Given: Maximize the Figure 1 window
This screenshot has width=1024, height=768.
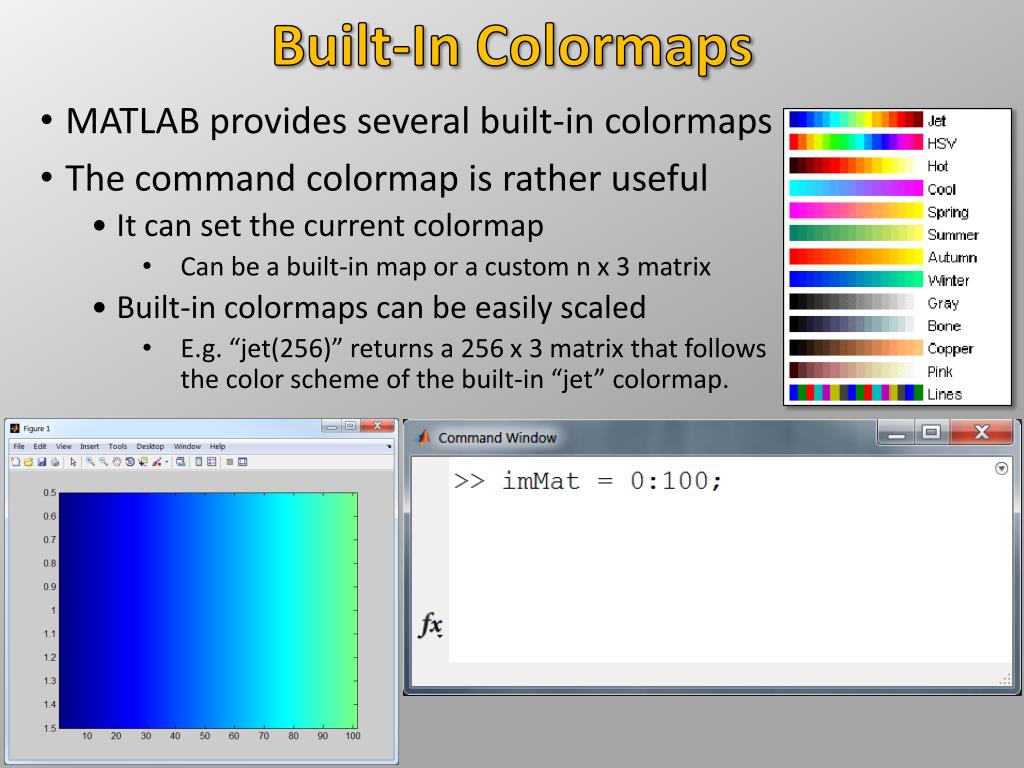Looking at the screenshot, I should point(350,426).
